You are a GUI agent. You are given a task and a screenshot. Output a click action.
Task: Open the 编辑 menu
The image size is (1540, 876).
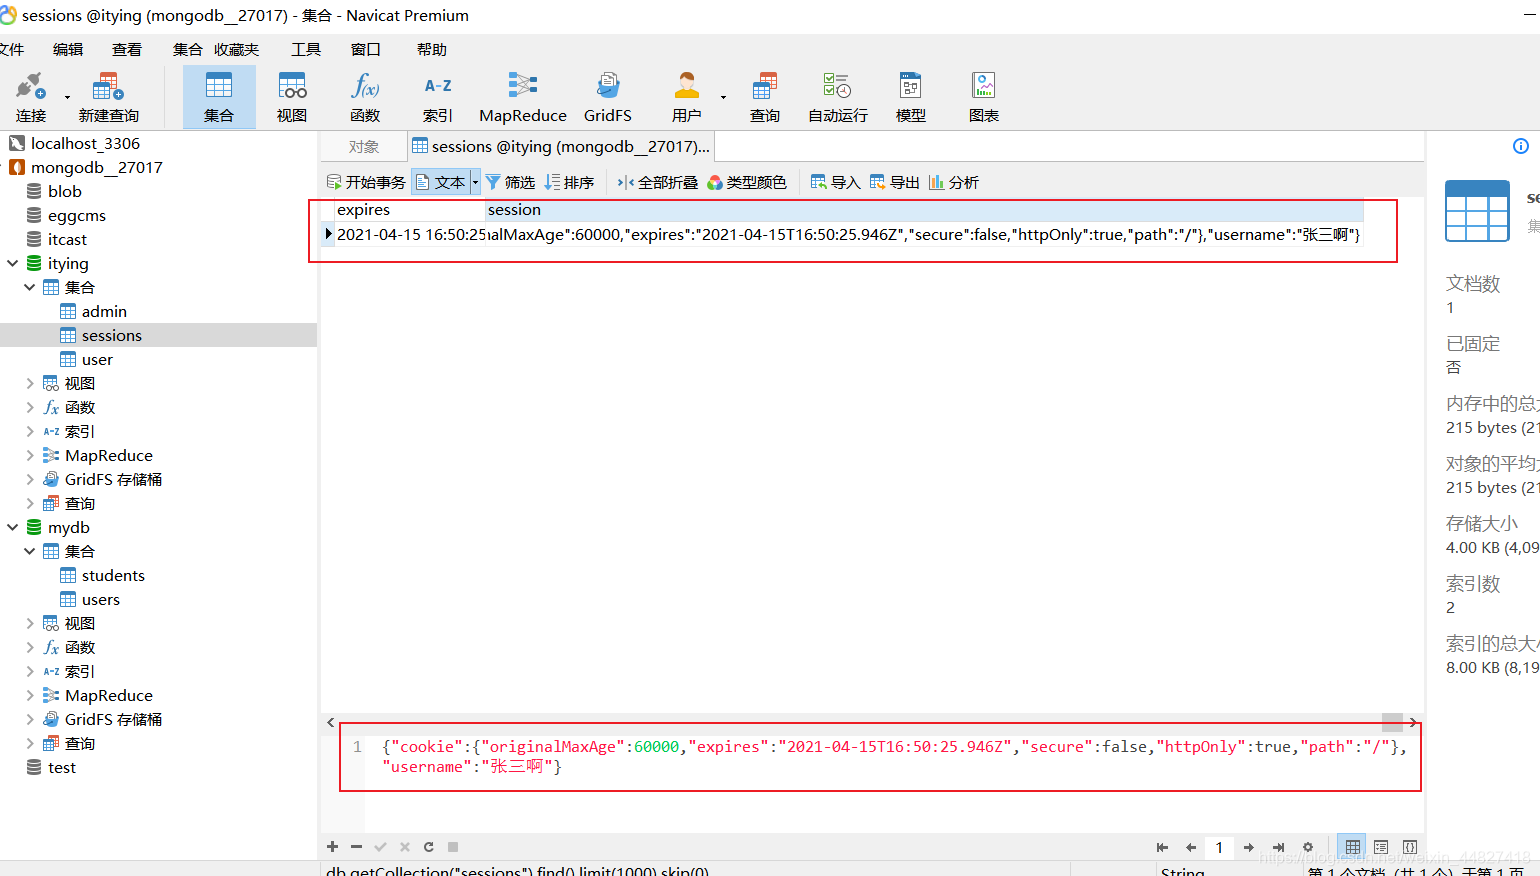68,49
